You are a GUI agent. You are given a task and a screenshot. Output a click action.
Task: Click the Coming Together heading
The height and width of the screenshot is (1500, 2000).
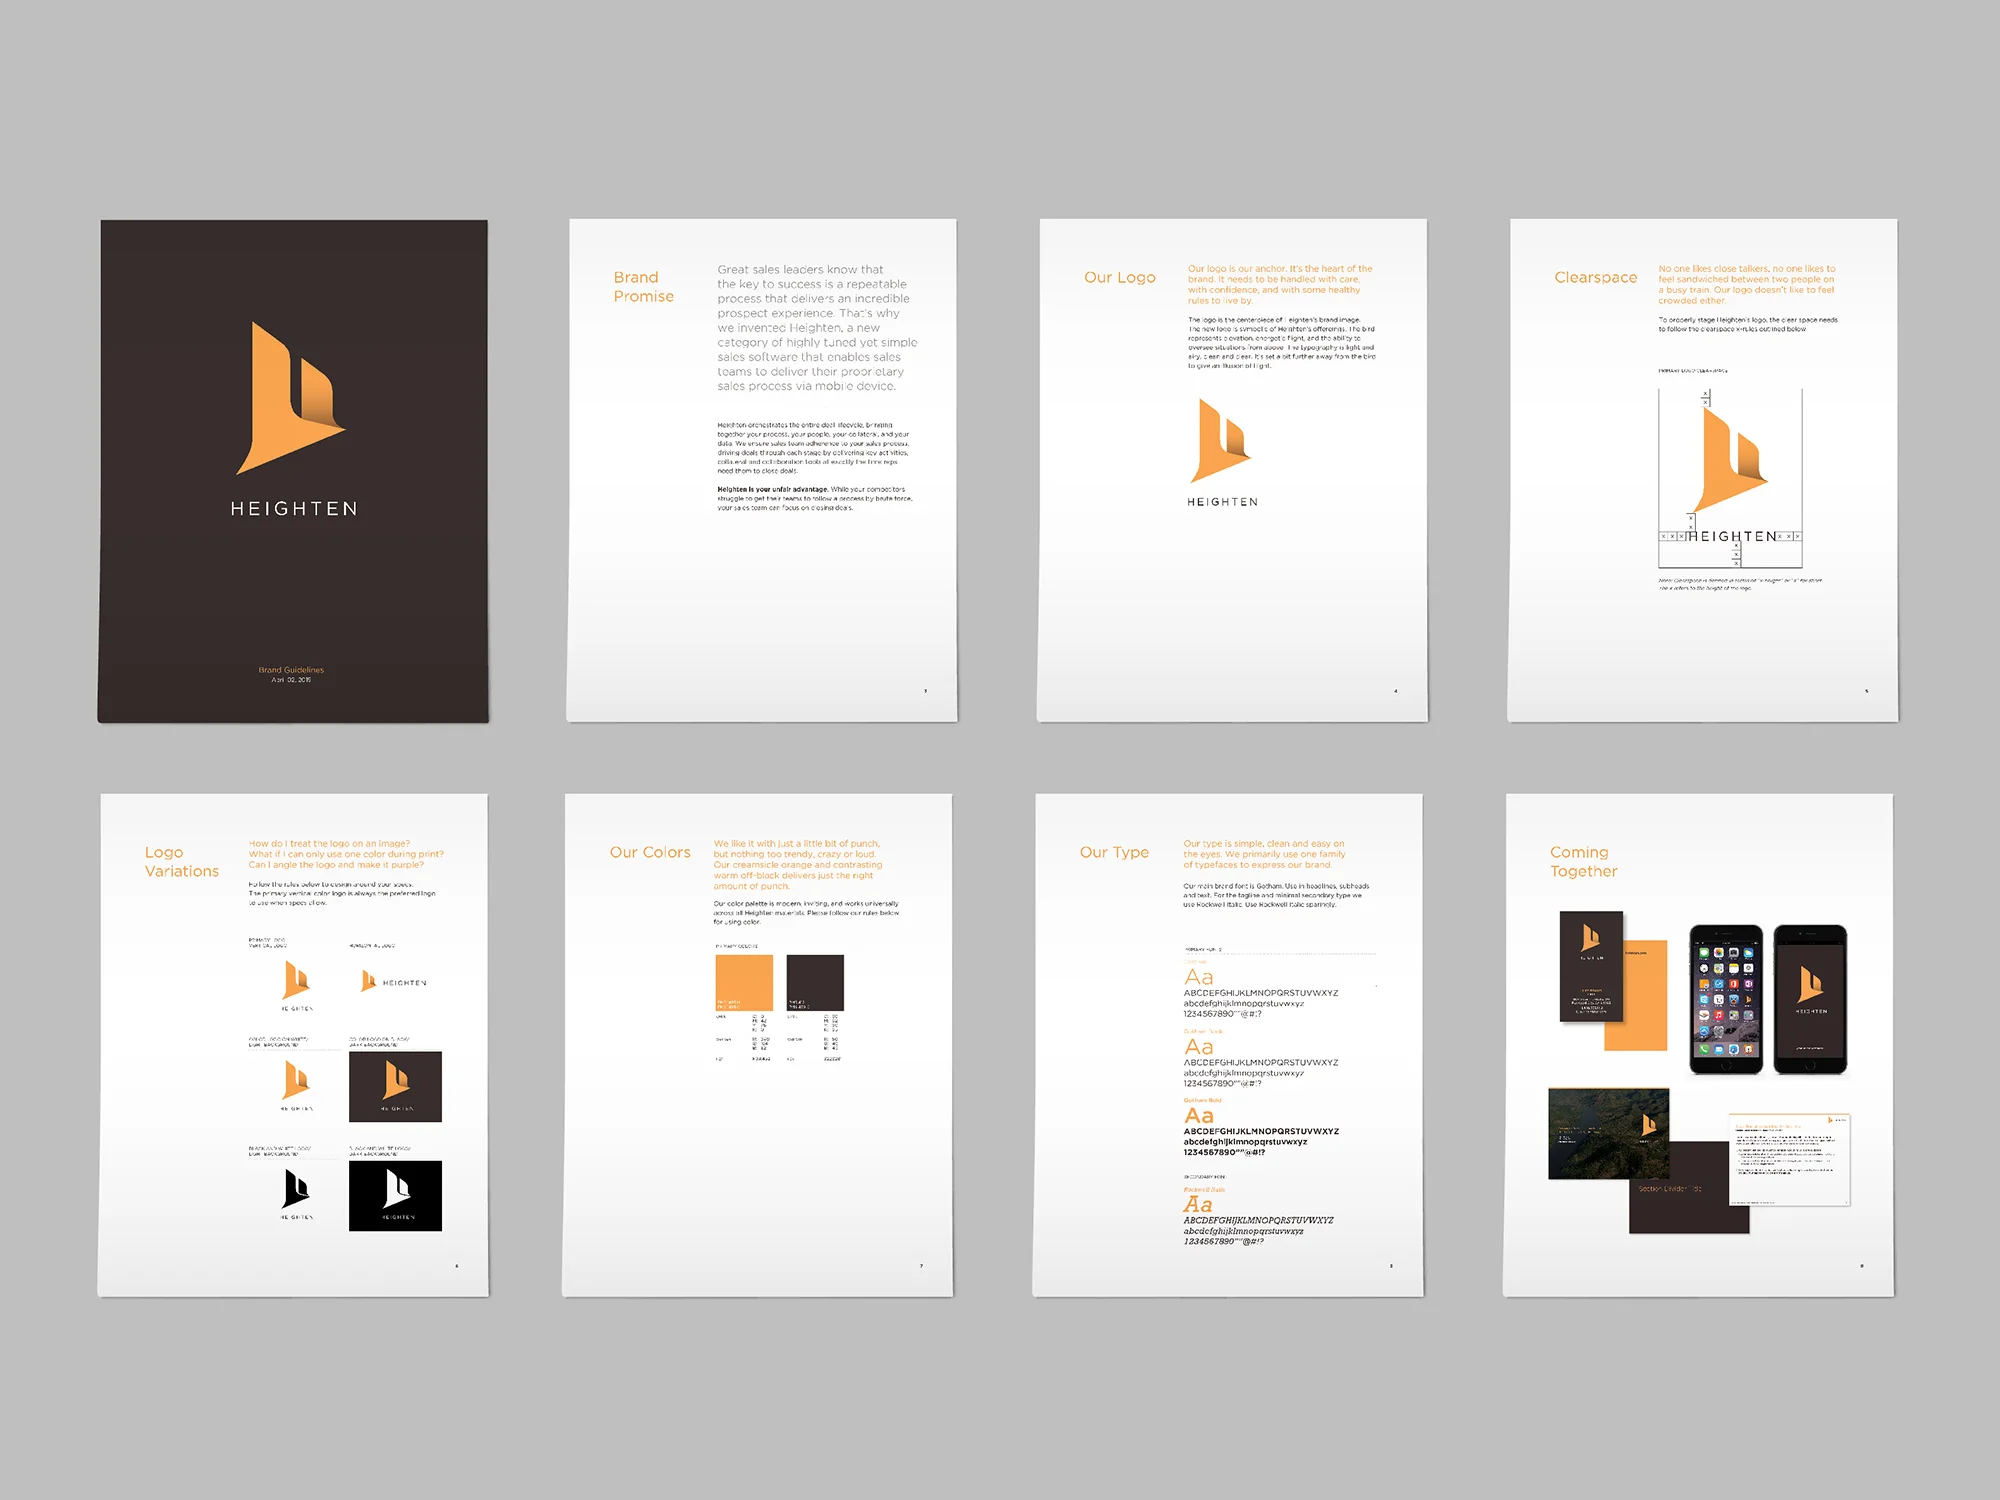click(1583, 862)
